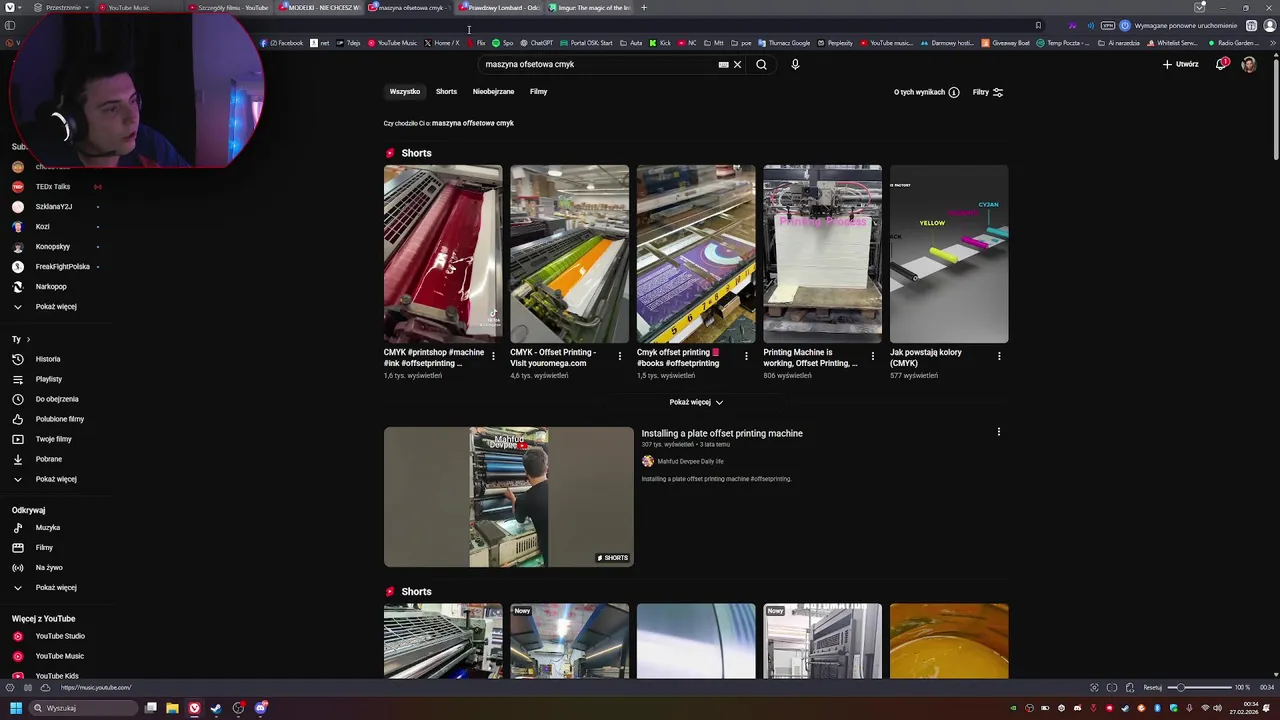Select the Wszystko filter chip
This screenshot has height=720, width=1280.
pyautogui.click(x=405, y=91)
